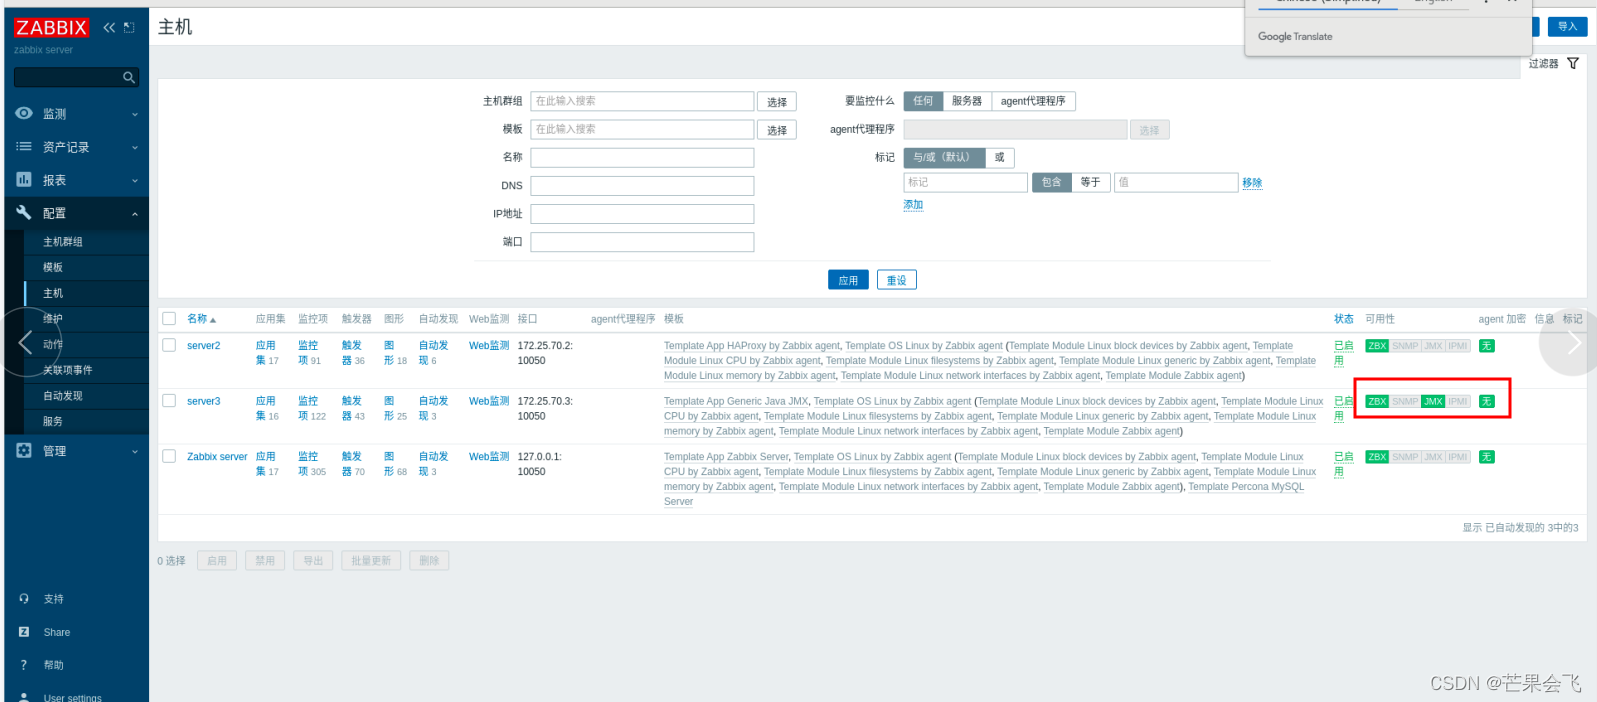Open 管理 menu via gear icon

tap(24, 451)
